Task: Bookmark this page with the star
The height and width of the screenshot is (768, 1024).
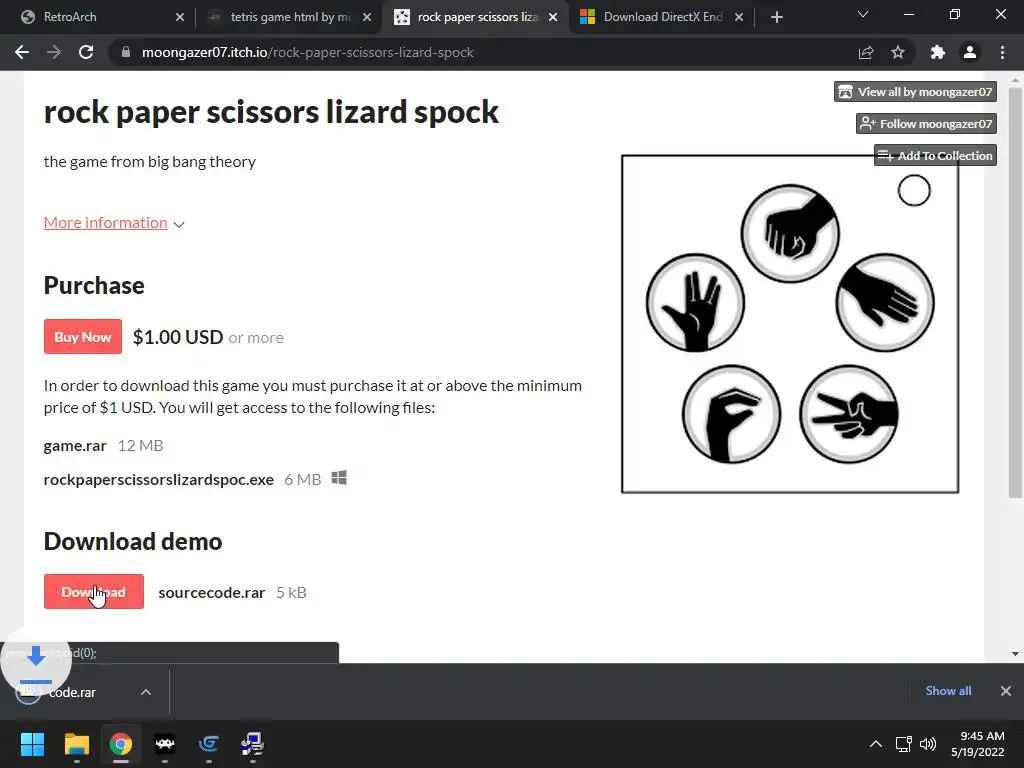Action: [898, 52]
